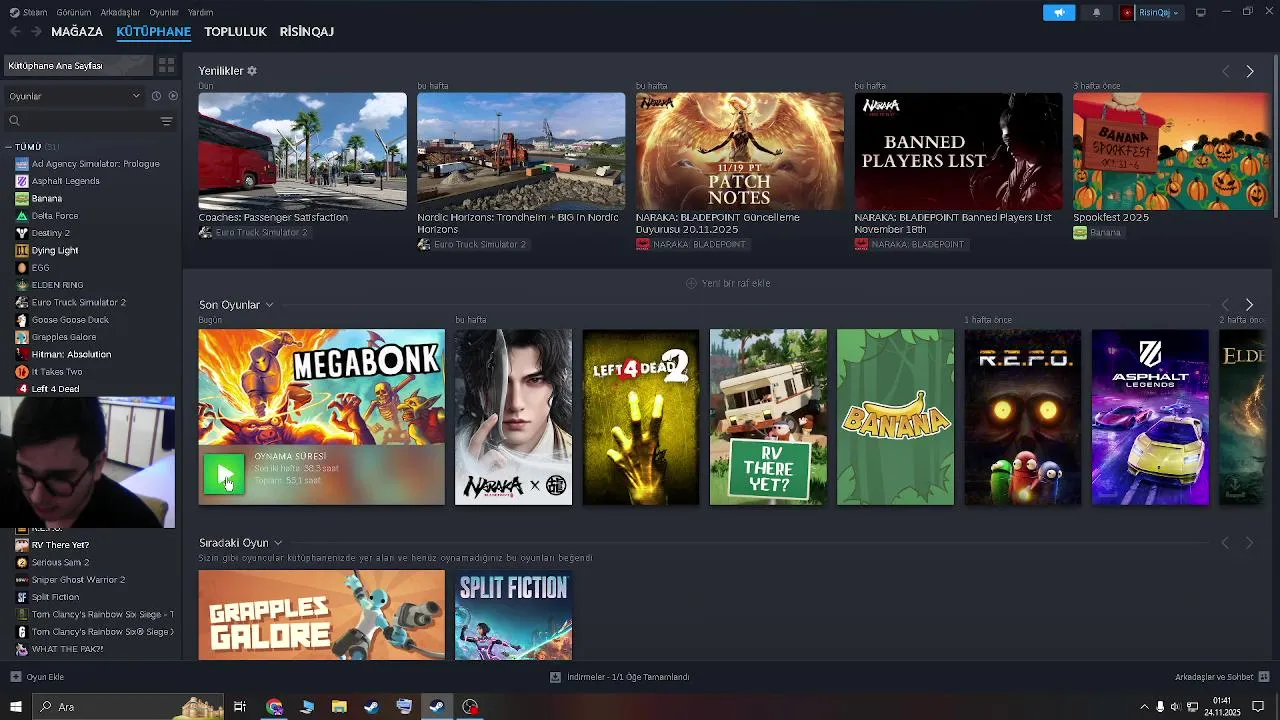
Task: Switch to Big Picture mode icon
Action: 1201,12
